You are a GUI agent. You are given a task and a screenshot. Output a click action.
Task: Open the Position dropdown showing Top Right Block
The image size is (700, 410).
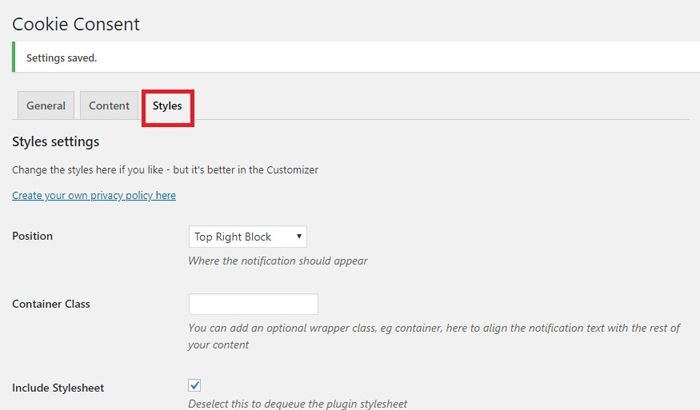click(x=248, y=237)
